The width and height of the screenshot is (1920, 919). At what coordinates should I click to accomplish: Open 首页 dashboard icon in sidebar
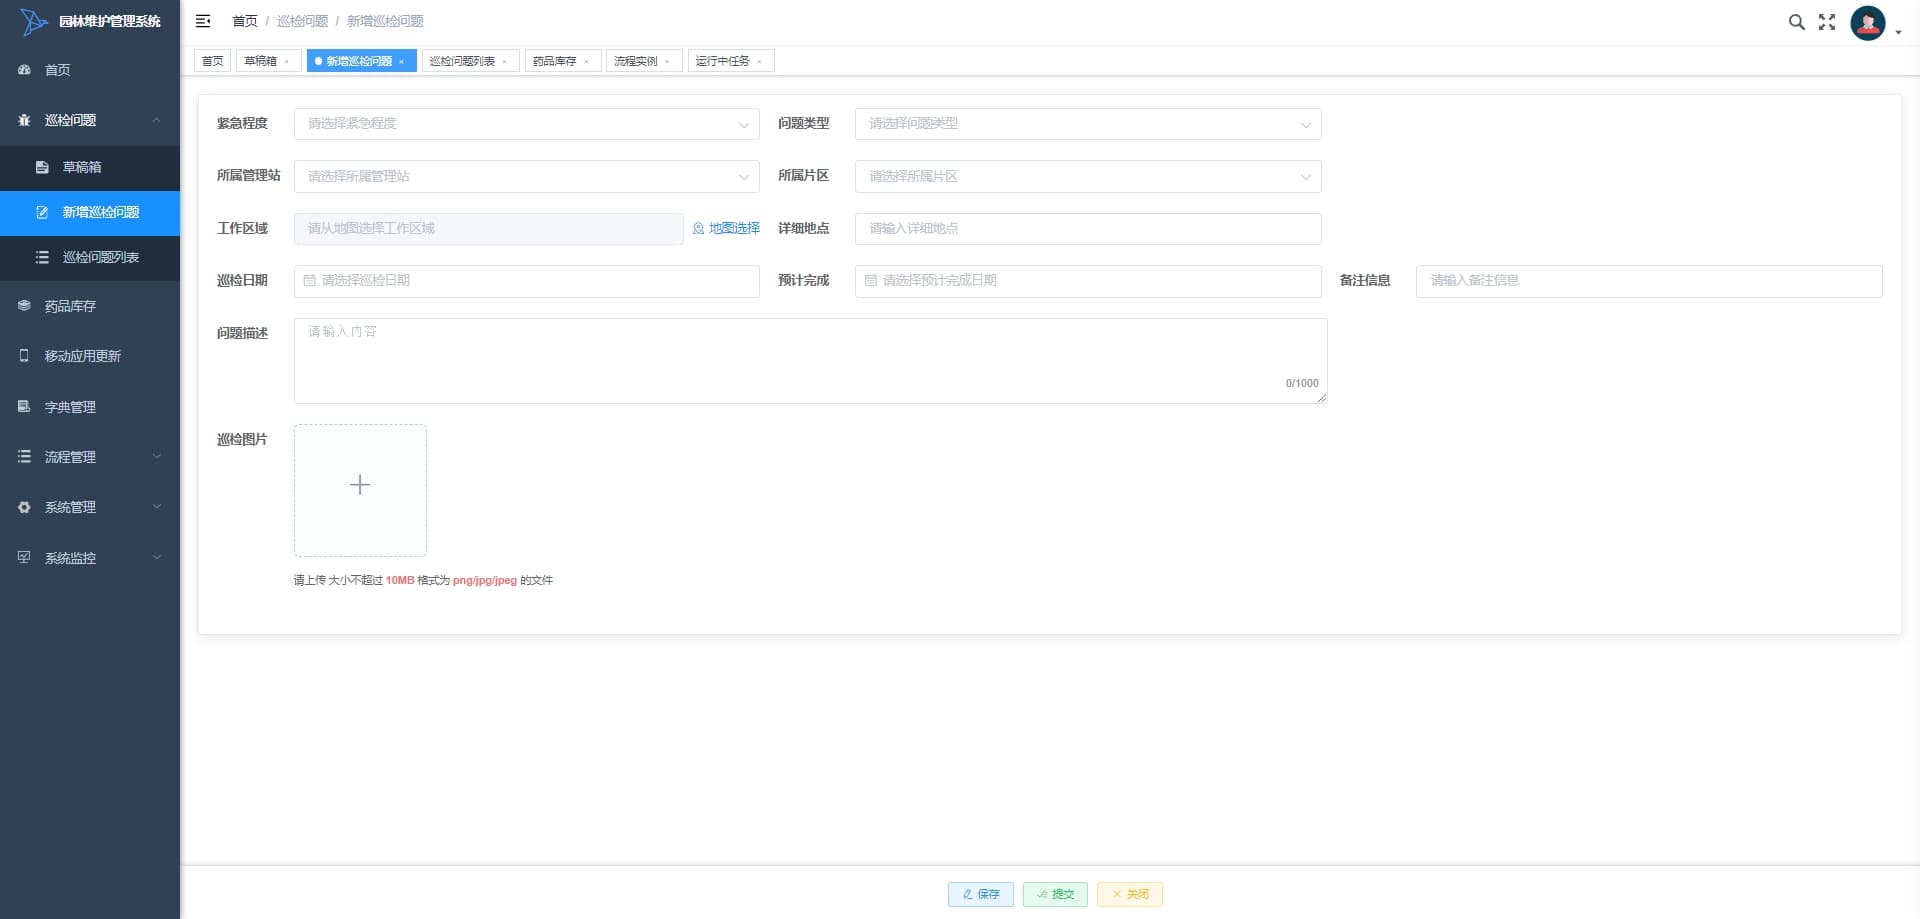(24, 70)
